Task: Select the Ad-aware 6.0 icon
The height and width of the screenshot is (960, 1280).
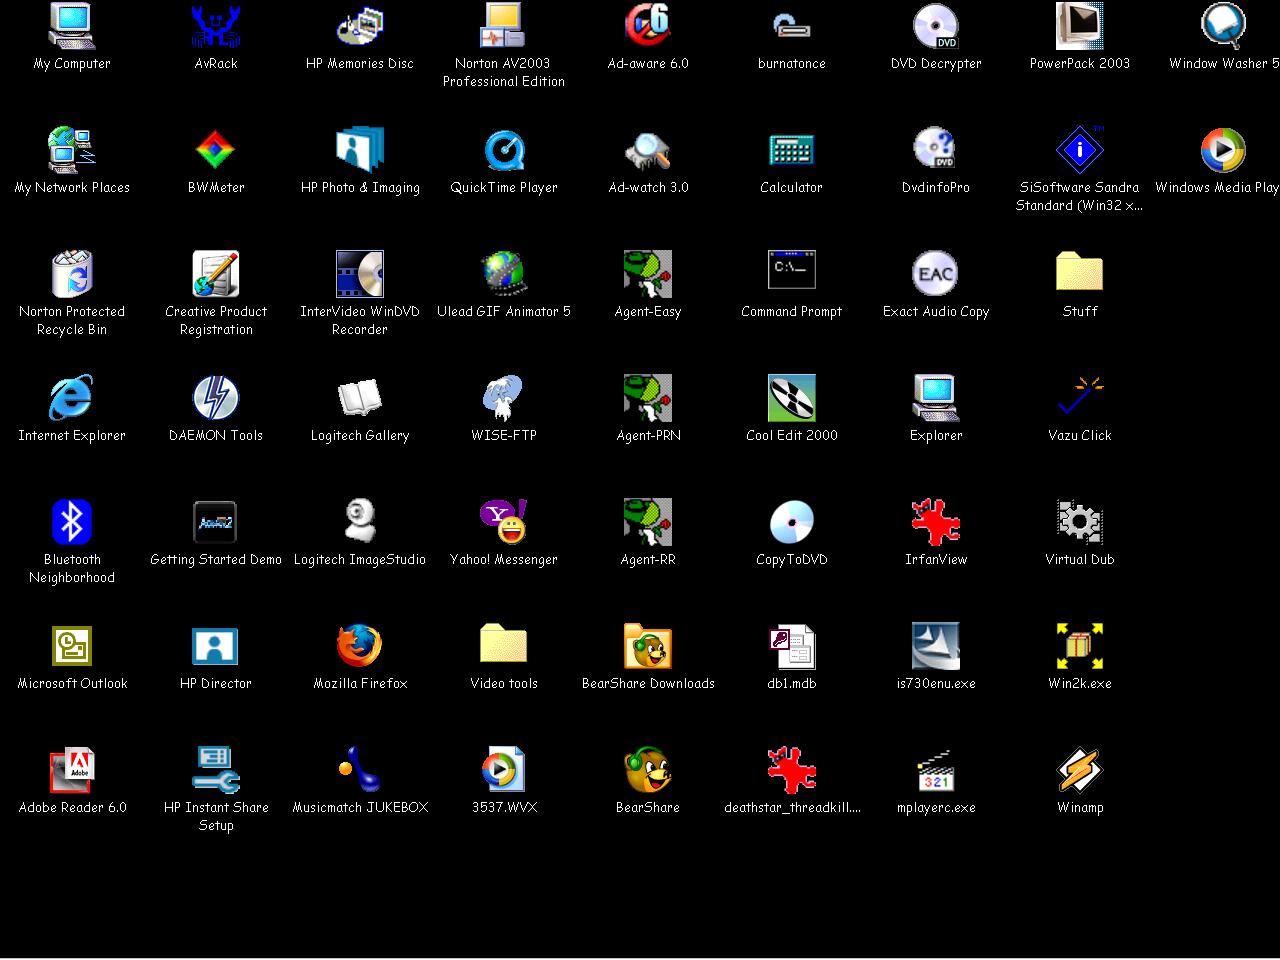Action: coord(648,26)
